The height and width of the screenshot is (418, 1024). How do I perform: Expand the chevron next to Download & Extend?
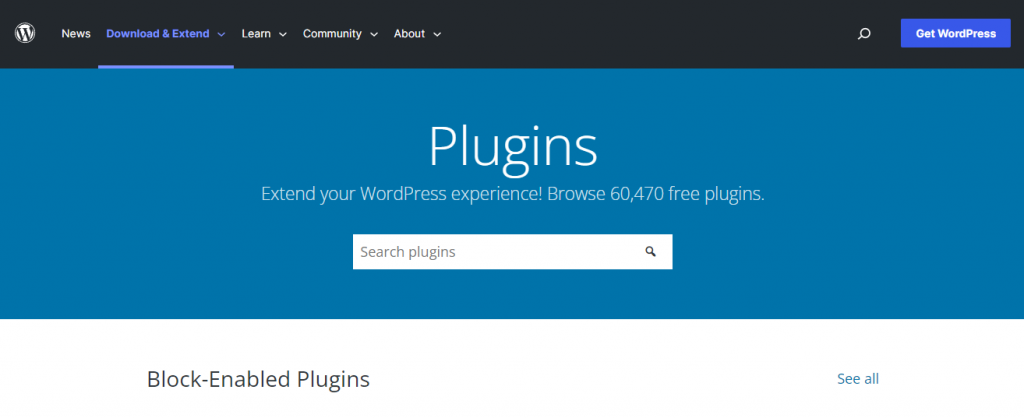click(221, 34)
